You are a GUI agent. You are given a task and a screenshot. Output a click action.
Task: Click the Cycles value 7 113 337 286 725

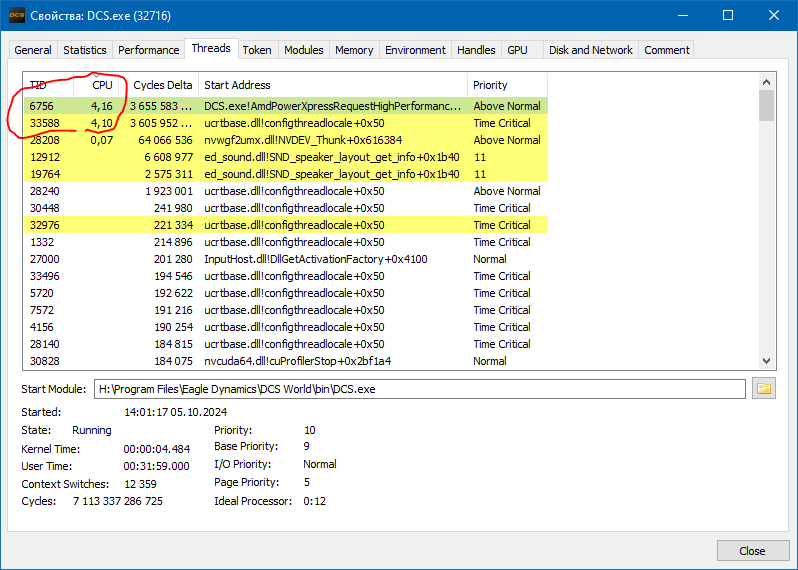pyautogui.click(x=118, y=501)
